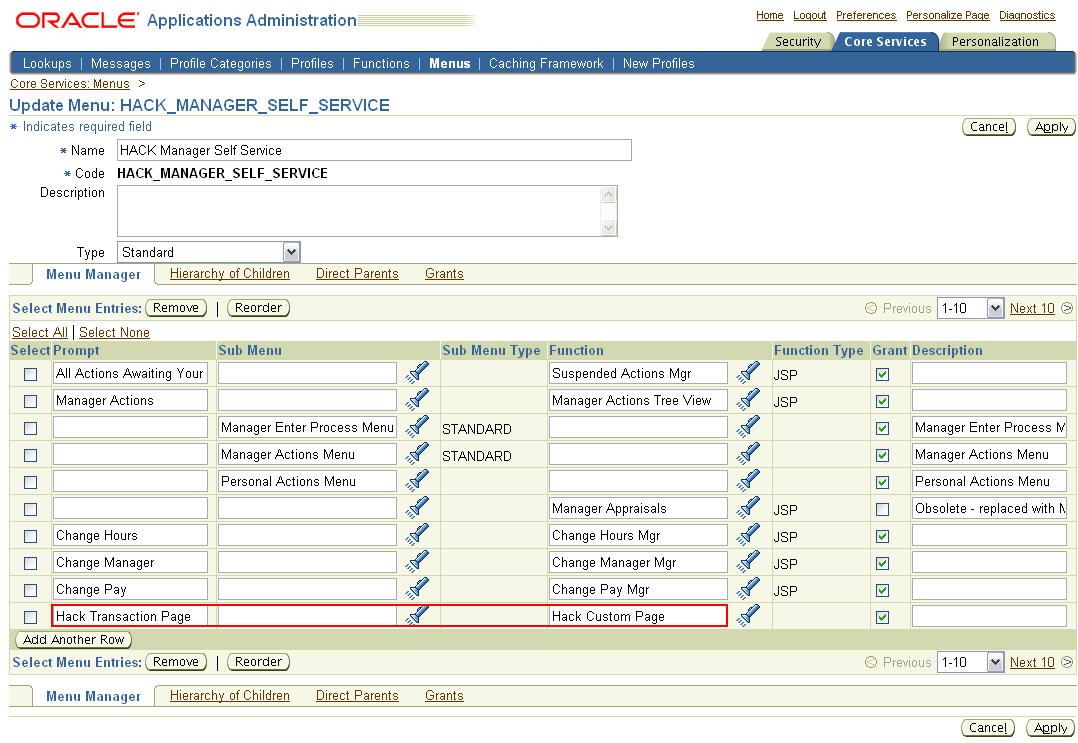Open flashlight search for the Personal Actions Menu row
1078x743 pixels.
click(418, 481)
